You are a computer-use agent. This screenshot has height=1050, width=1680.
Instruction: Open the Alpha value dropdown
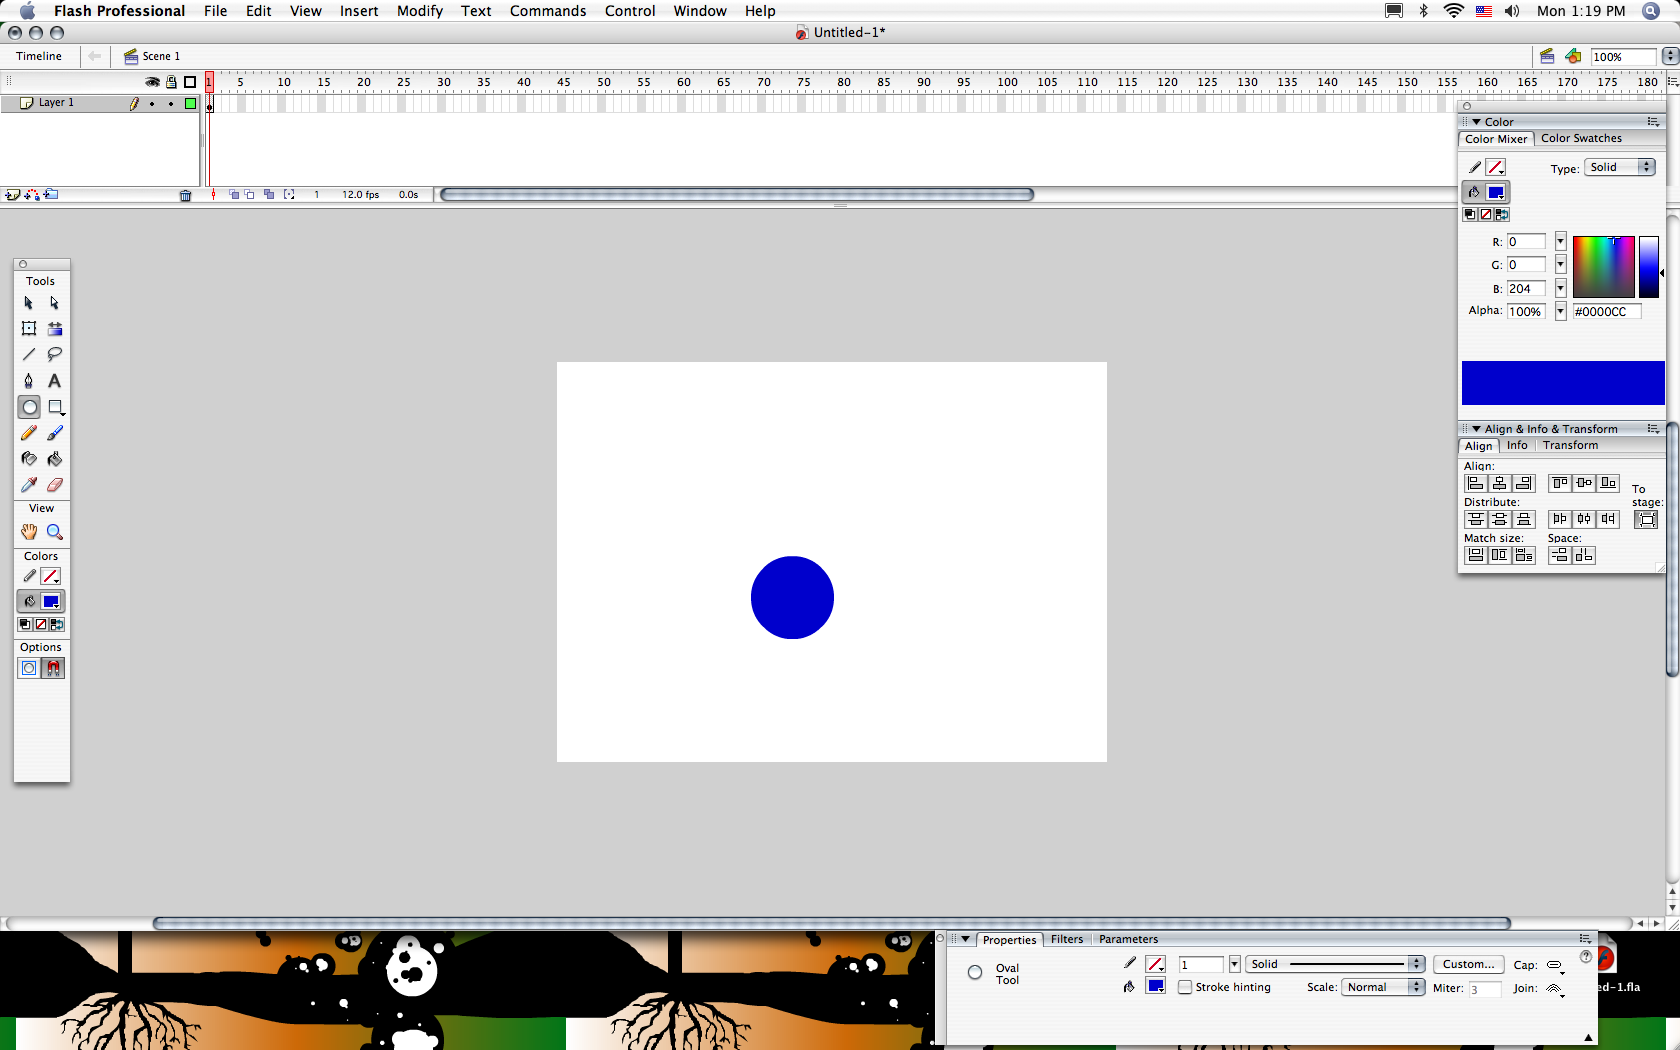(x=1560, y=312)
